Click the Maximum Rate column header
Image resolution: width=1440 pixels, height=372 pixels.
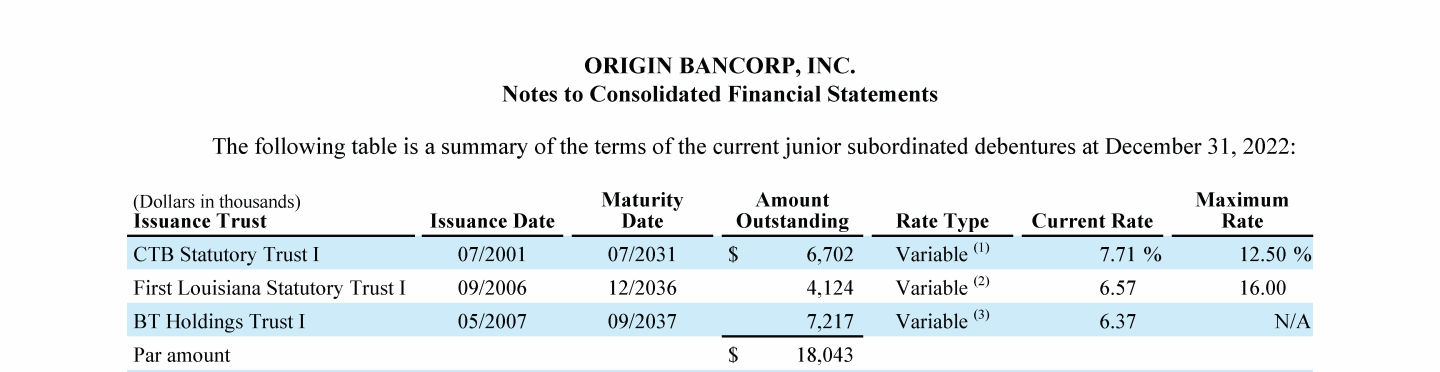(x=1242, y=211)
